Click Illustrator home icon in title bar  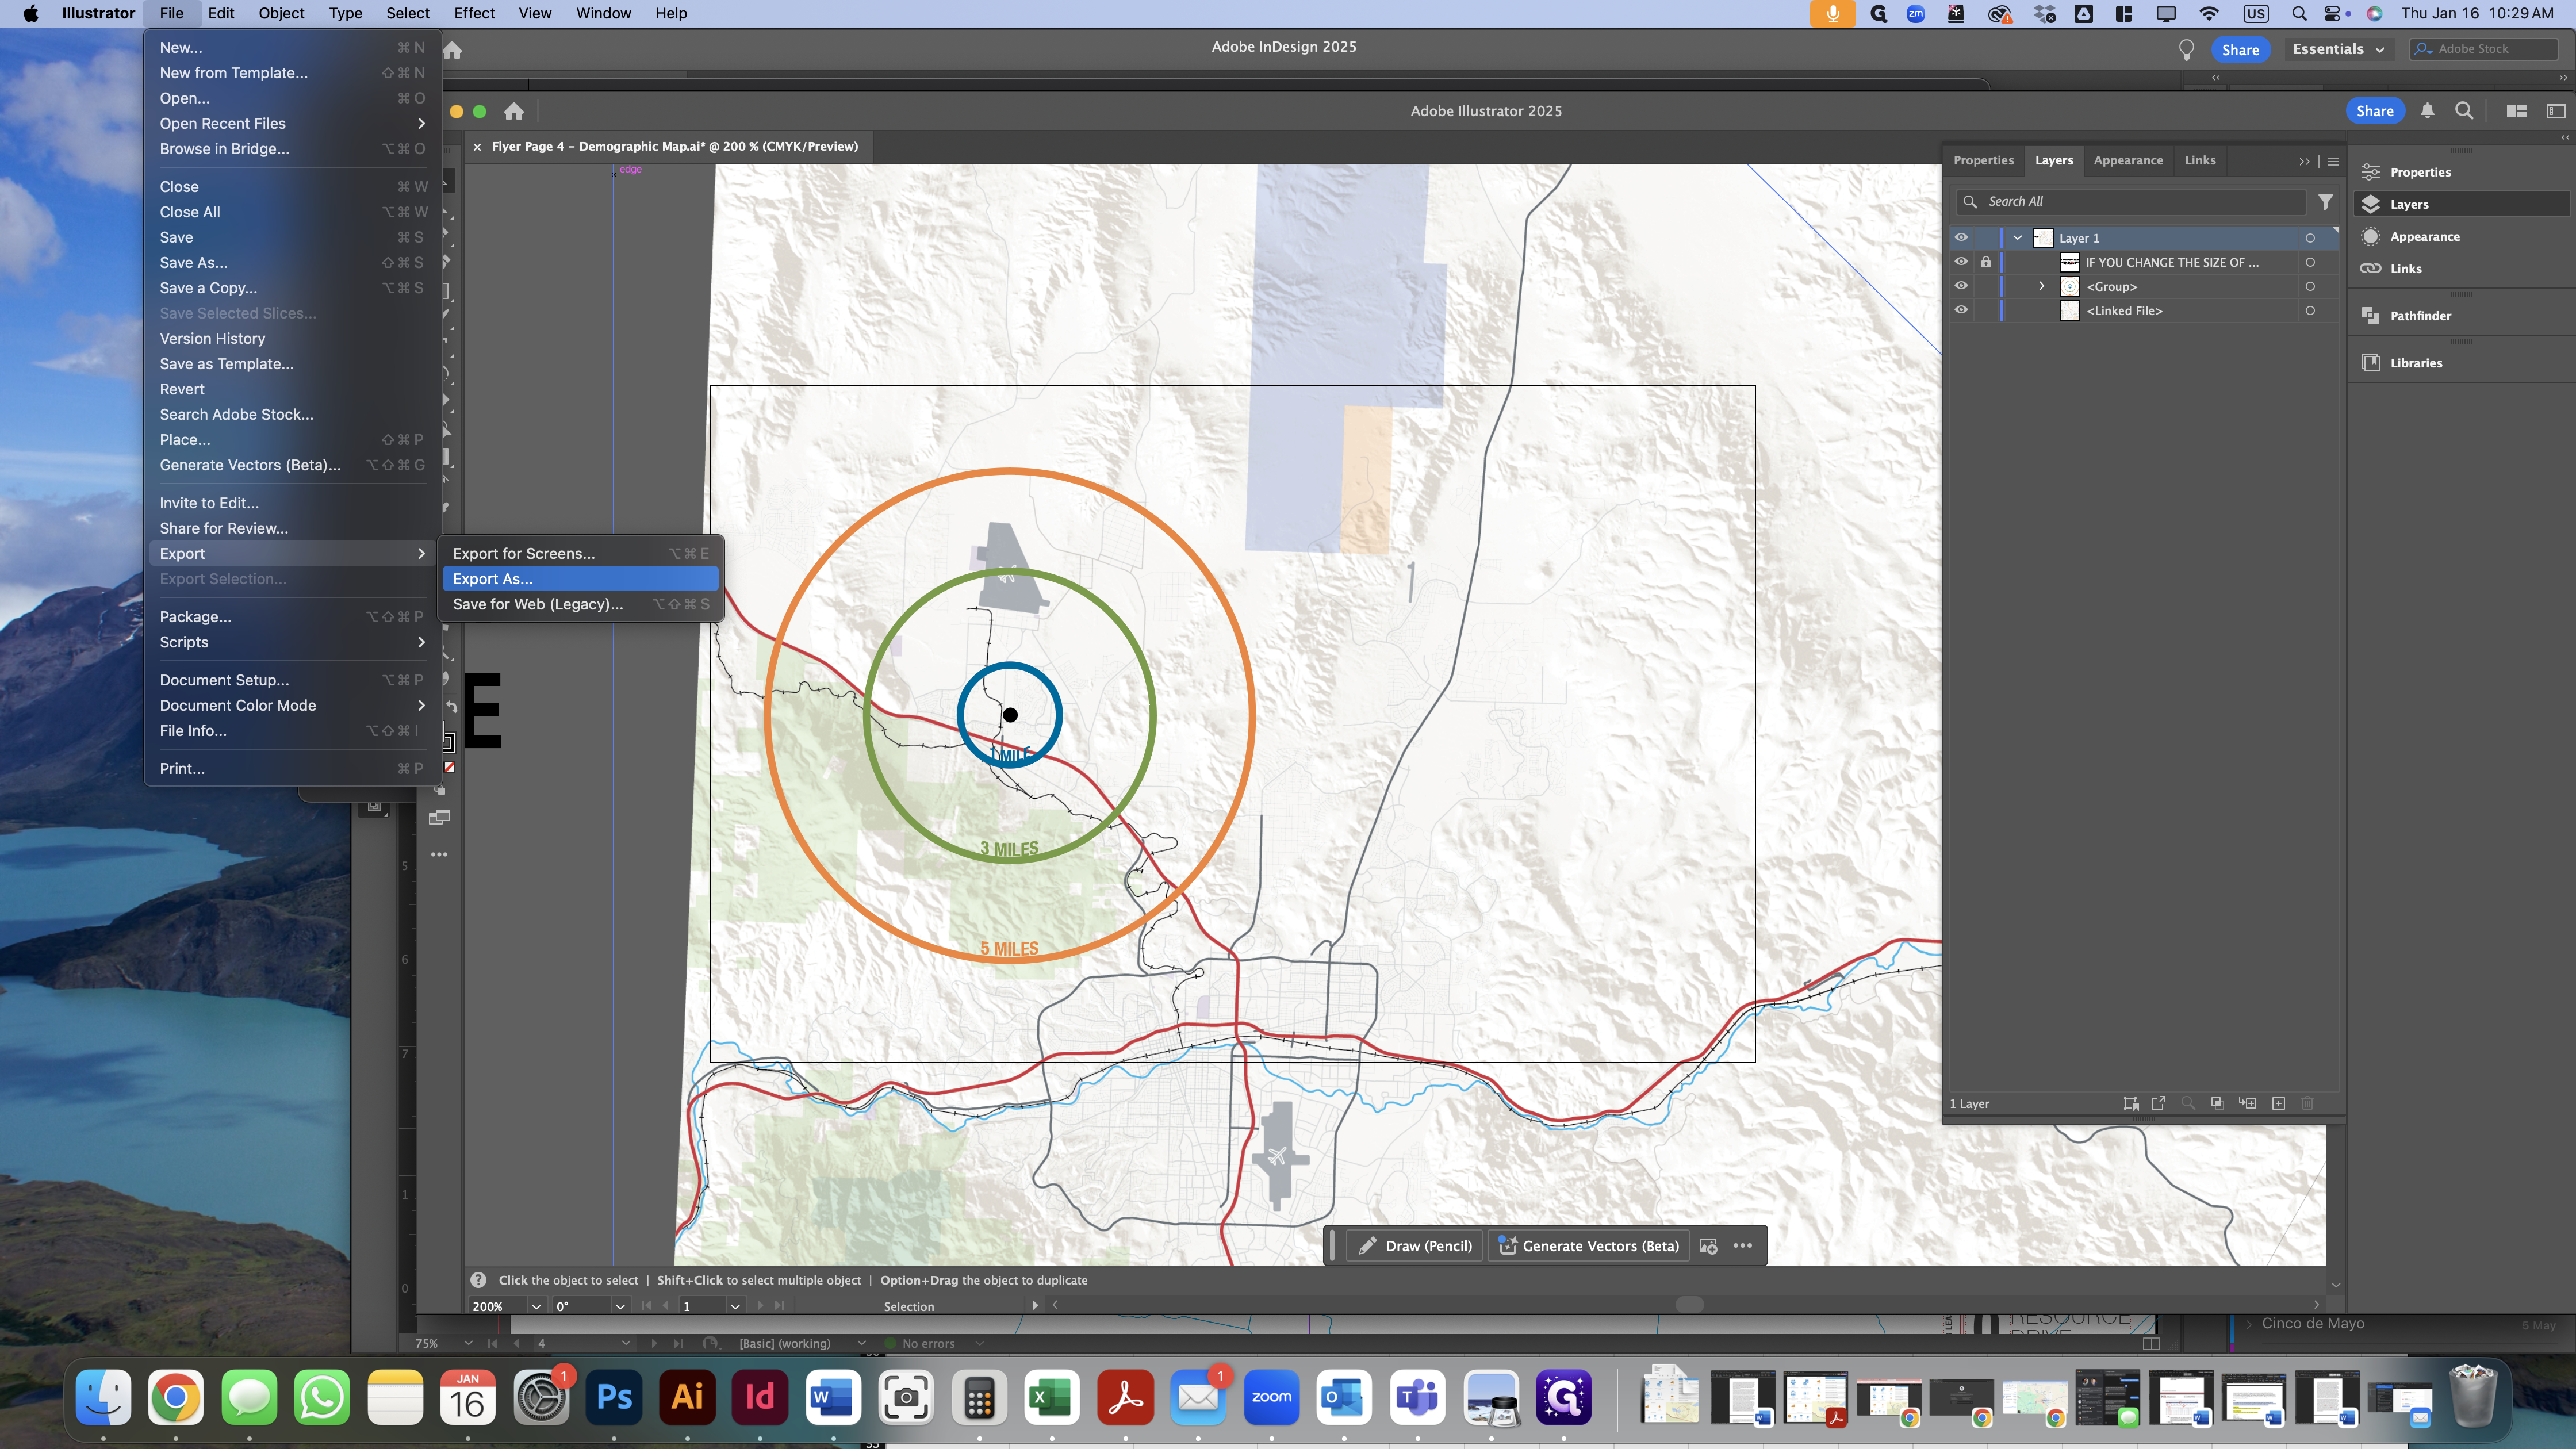click(514, 111)
